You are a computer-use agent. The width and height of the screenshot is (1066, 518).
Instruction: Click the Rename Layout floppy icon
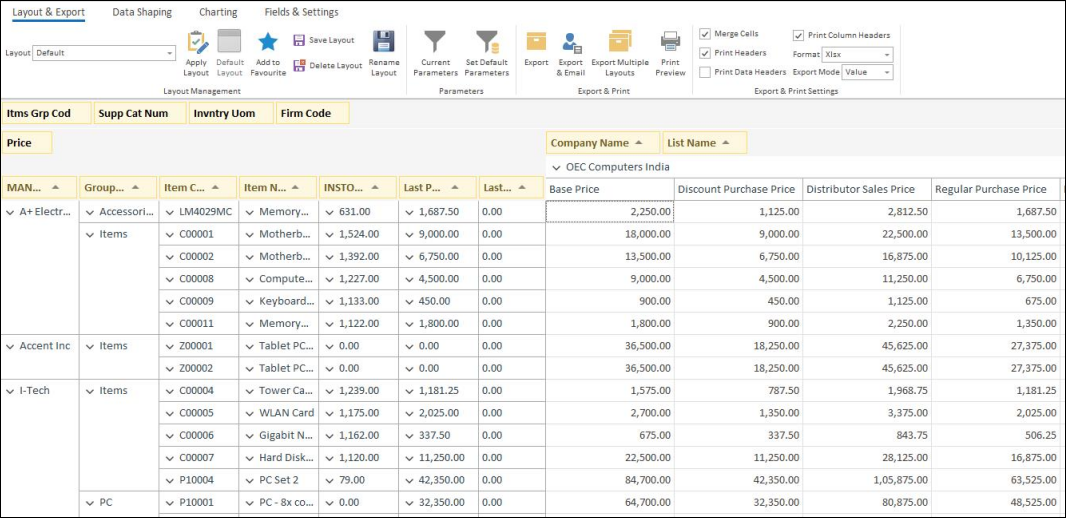click(384, 42)
